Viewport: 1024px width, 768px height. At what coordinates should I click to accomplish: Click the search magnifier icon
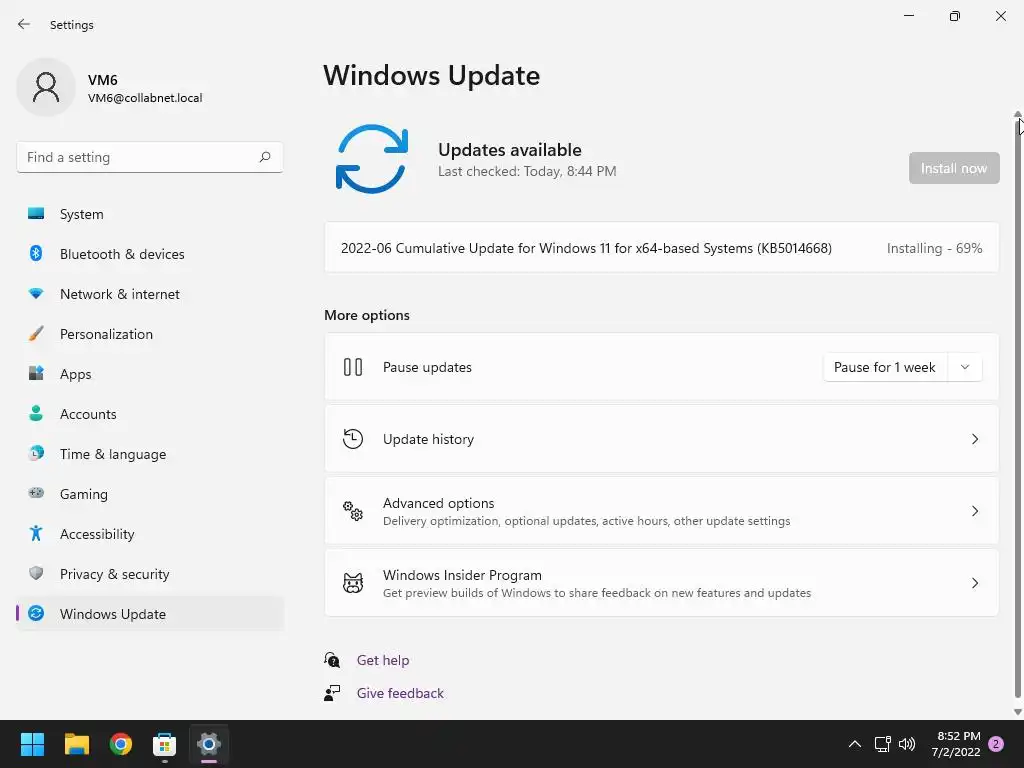pyautogui.click(x=264, y=157)
